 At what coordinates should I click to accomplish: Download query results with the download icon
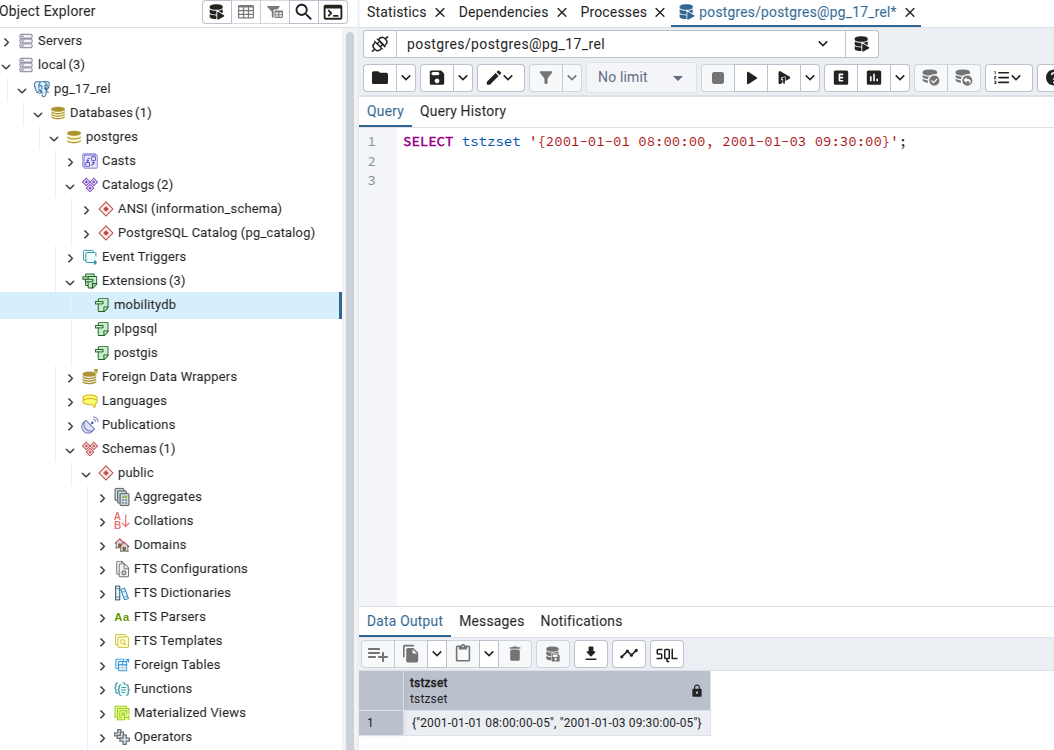click(x=590, y=653)
